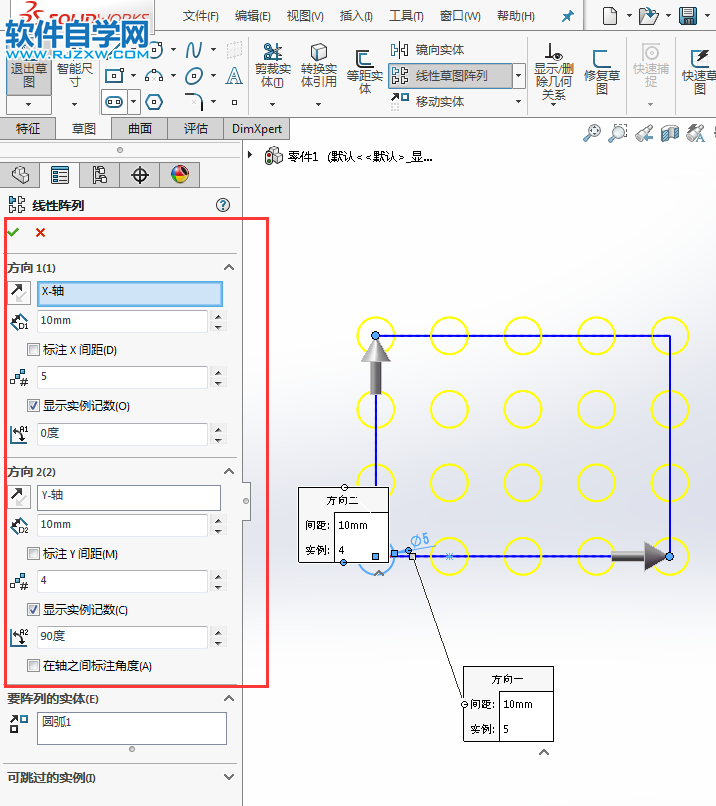Image resolution: width=716 pixels, height=806 pixels.
Task: Pin the menu bar with pushpin
Action: click(x=567, y=16)
